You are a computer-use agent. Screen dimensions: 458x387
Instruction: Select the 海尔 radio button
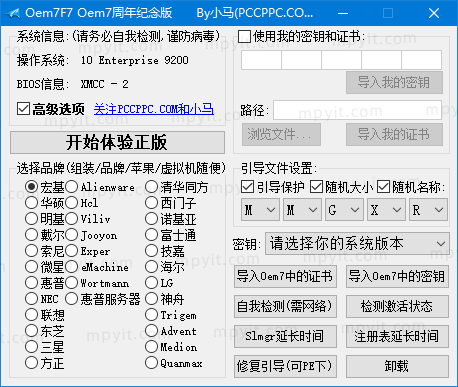point(151,267)
